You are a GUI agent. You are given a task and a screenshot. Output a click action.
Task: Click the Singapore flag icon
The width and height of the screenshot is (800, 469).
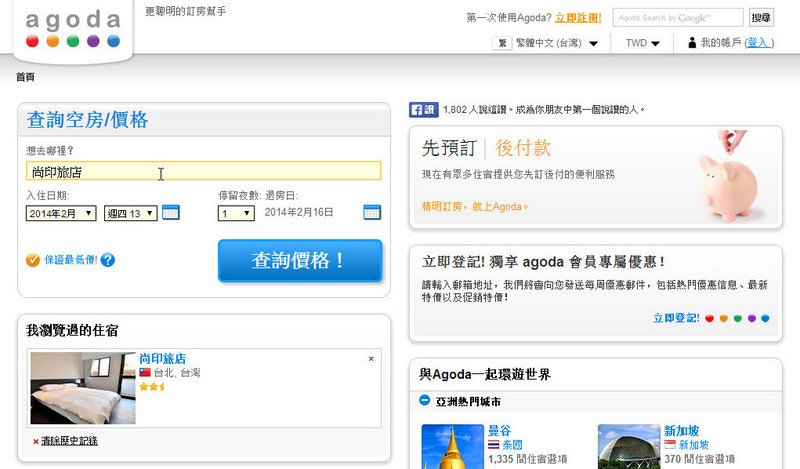tap(669, 445)
